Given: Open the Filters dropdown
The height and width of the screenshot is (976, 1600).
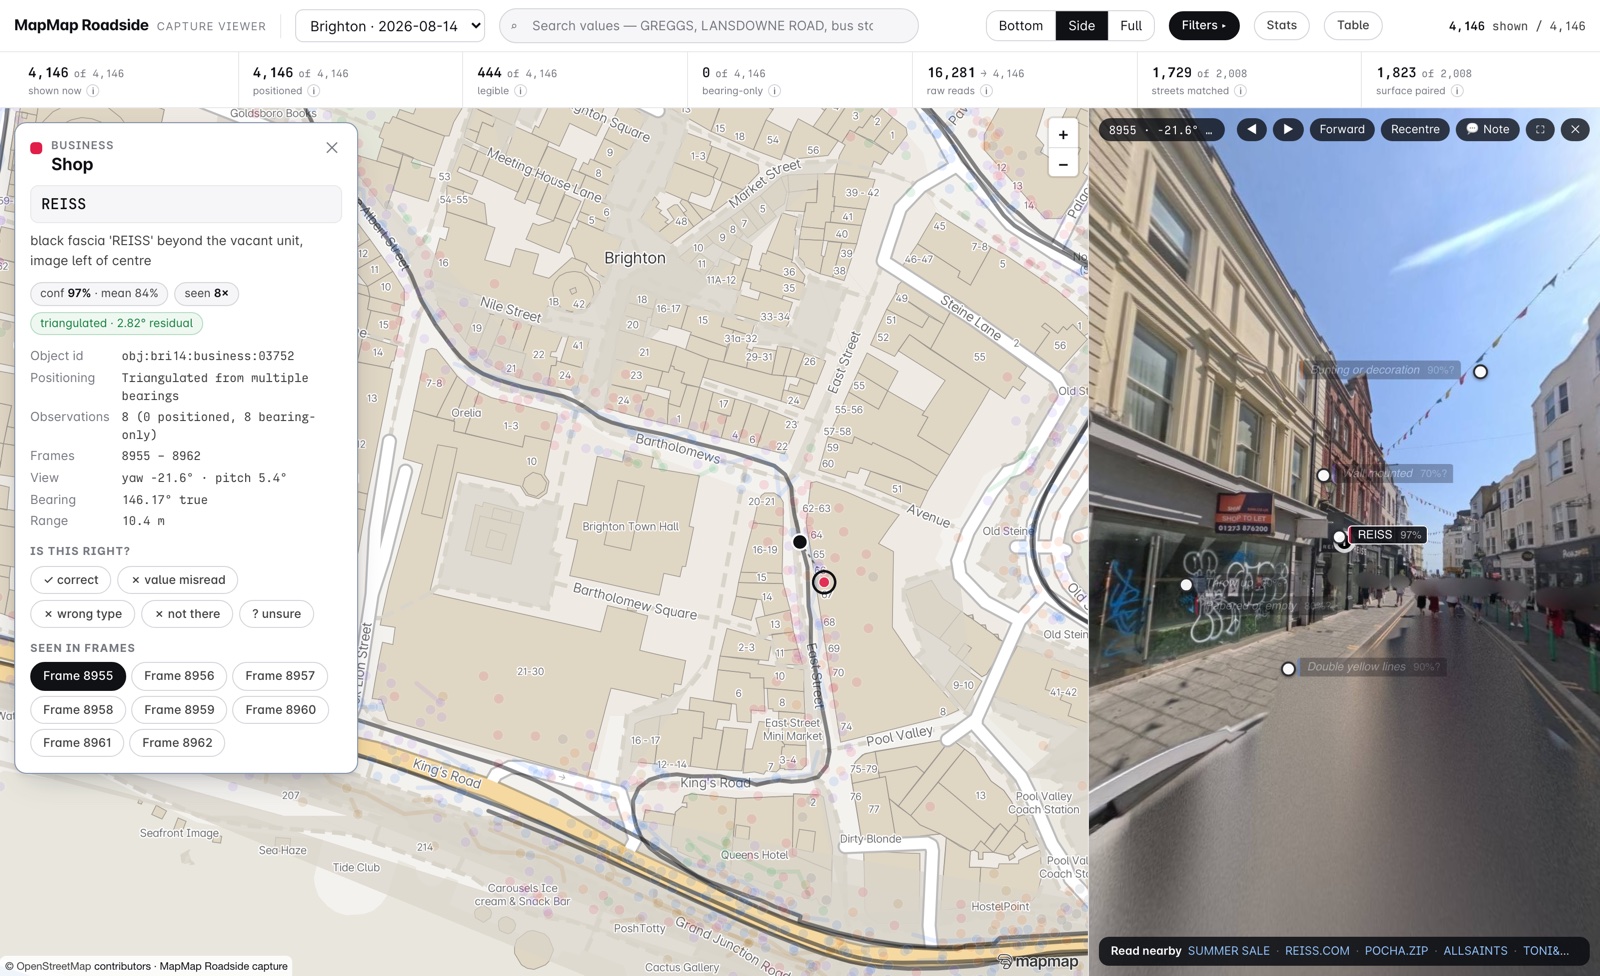Looking at the screenshot, I should 1204,26.
